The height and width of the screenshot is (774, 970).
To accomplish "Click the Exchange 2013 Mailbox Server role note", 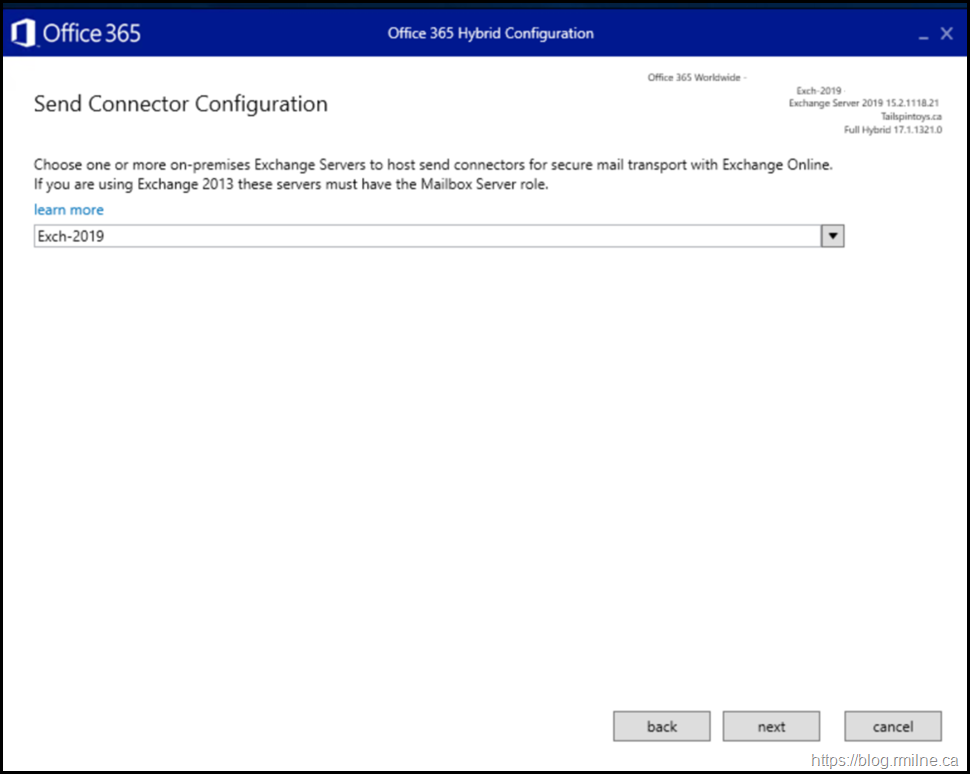I will pos(291,184).
